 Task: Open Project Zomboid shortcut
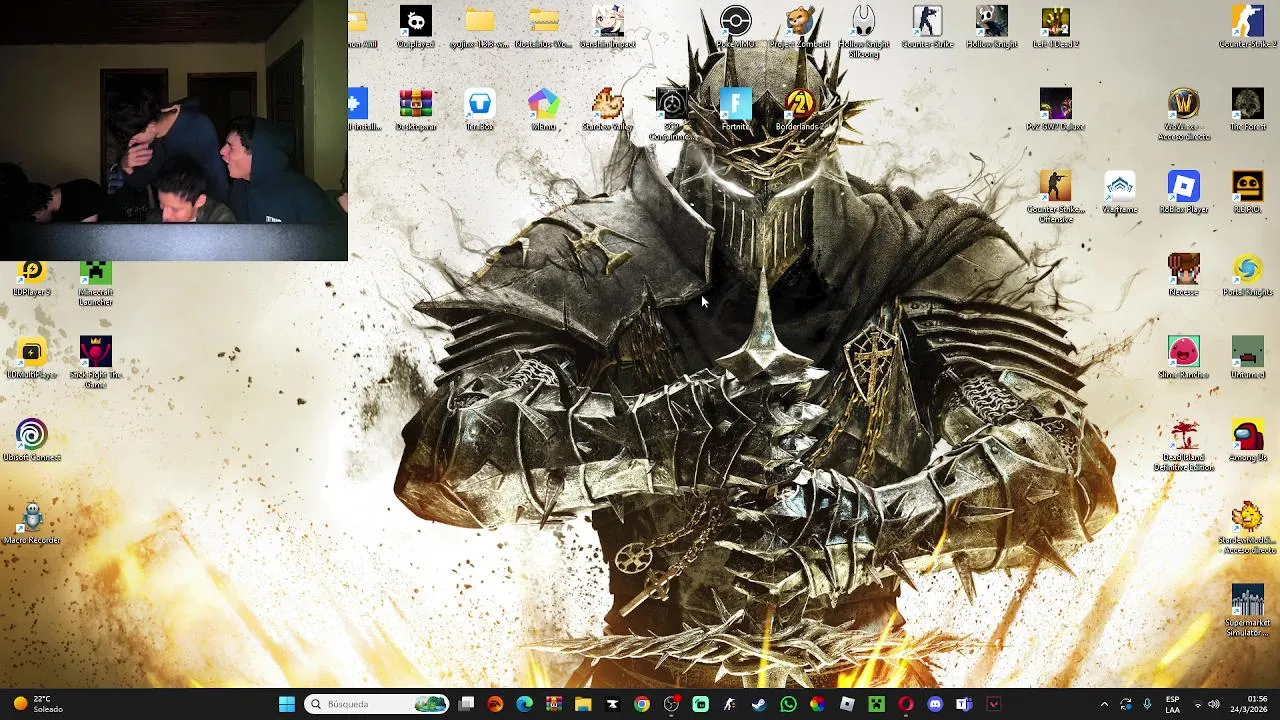[799, 27]
